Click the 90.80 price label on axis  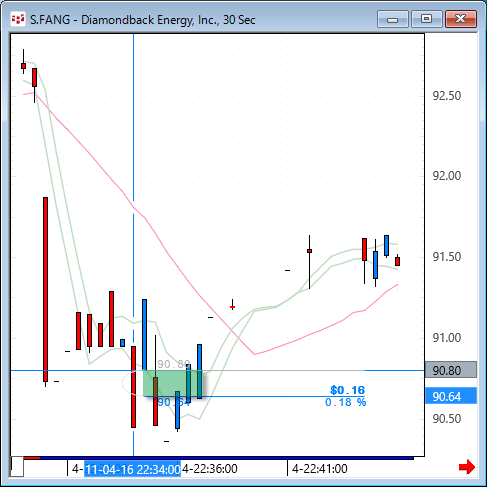point(451,370)
